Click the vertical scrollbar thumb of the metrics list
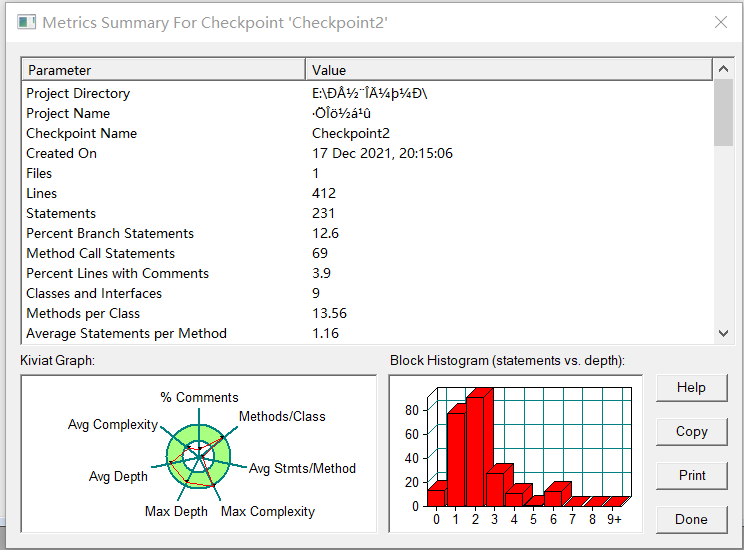Viewport: 744px width, 550px height. tap(723, 113)
